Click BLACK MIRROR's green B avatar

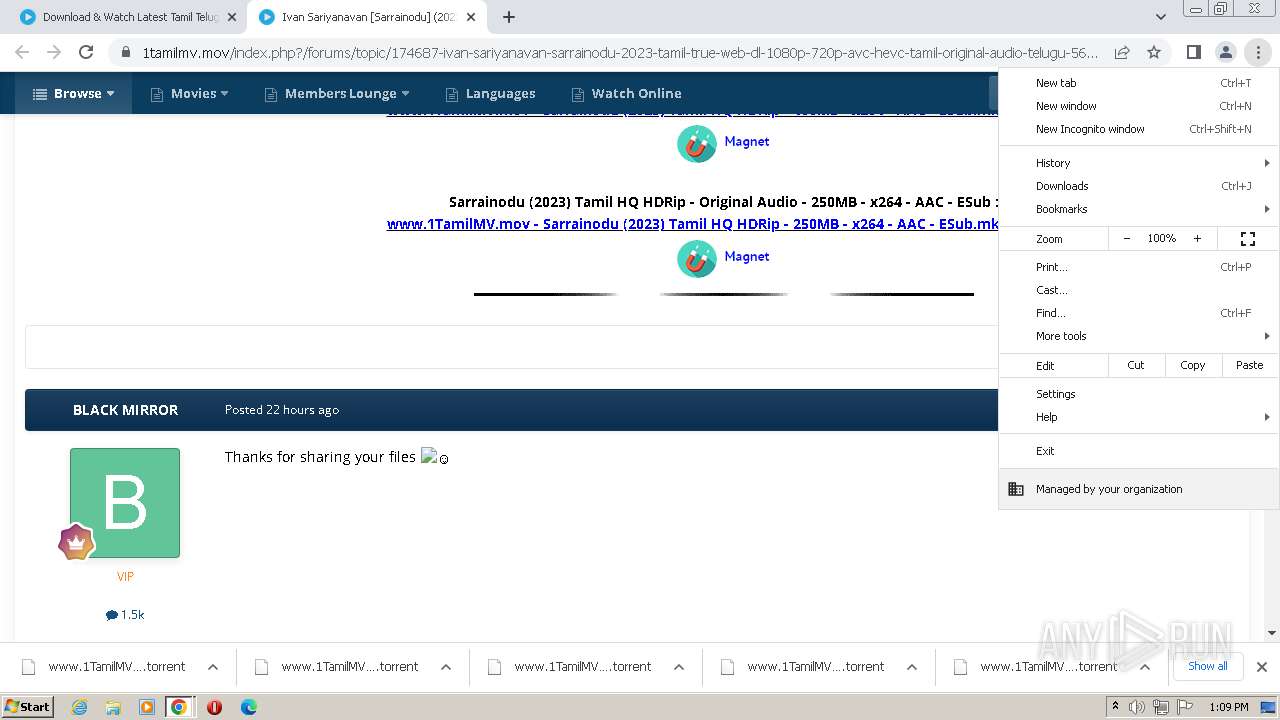tap(125, 502)
